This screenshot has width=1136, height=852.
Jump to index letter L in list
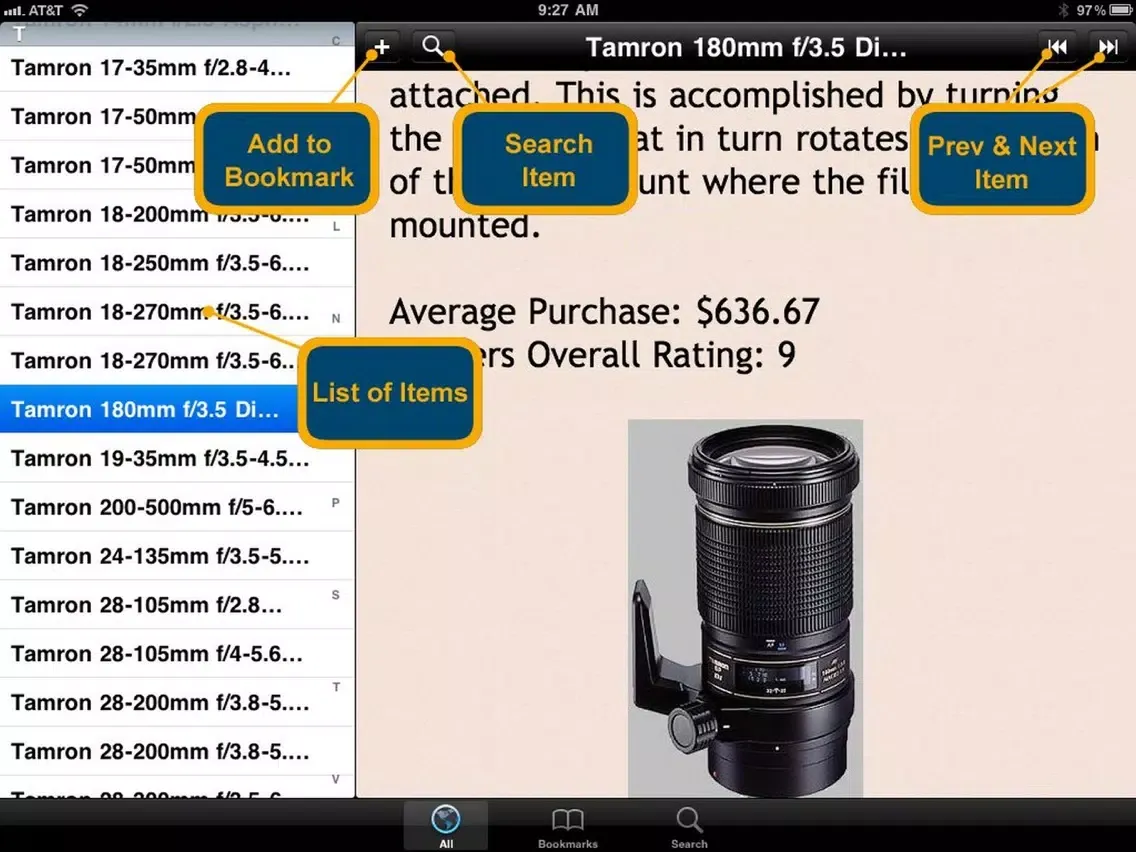pos(335,227)
